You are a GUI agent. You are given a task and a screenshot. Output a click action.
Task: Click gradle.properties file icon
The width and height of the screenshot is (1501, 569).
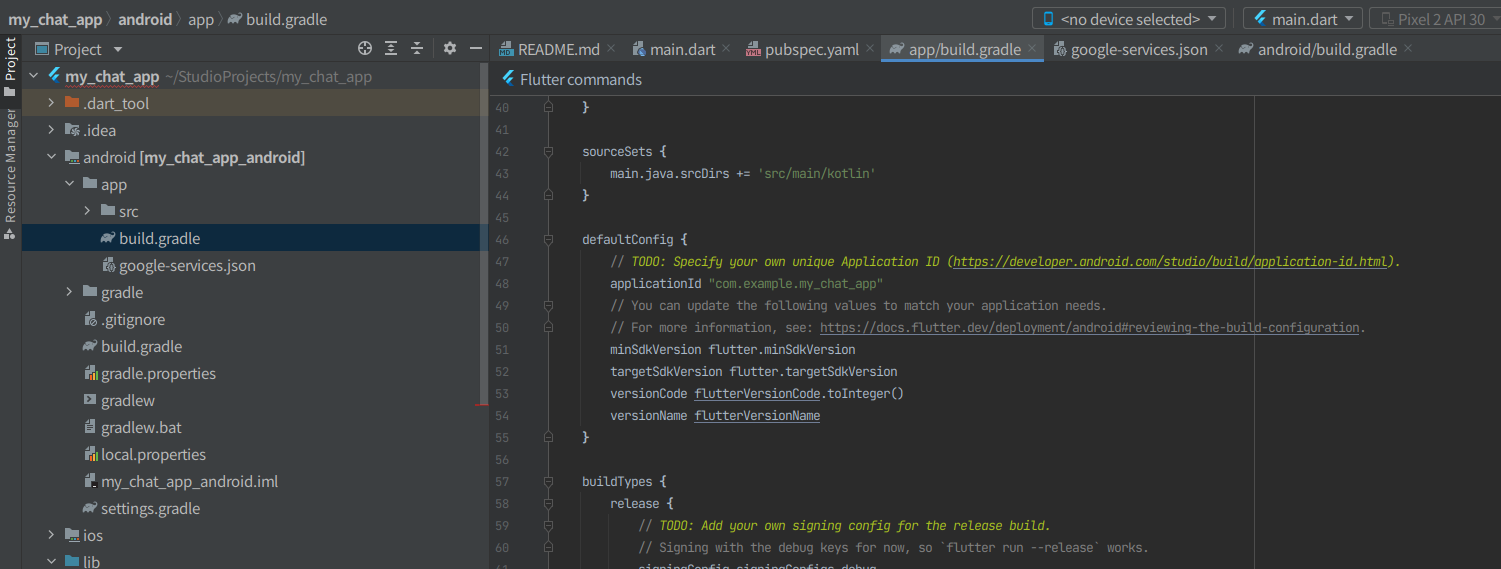[x=90, y=373]
